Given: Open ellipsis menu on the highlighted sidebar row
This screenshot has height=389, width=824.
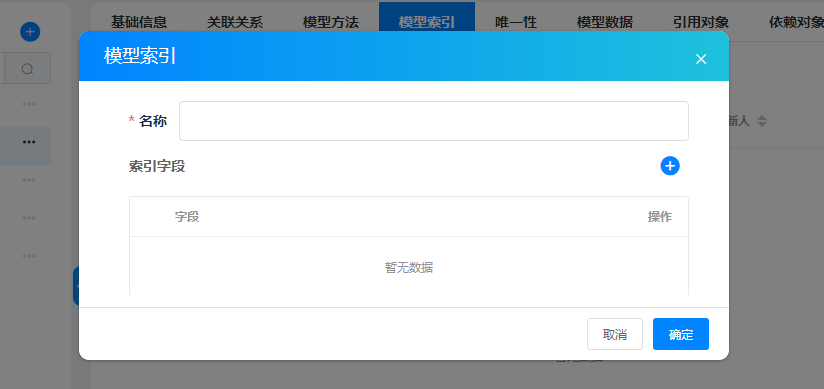Looking at the screenshot, I should point(29,142).
